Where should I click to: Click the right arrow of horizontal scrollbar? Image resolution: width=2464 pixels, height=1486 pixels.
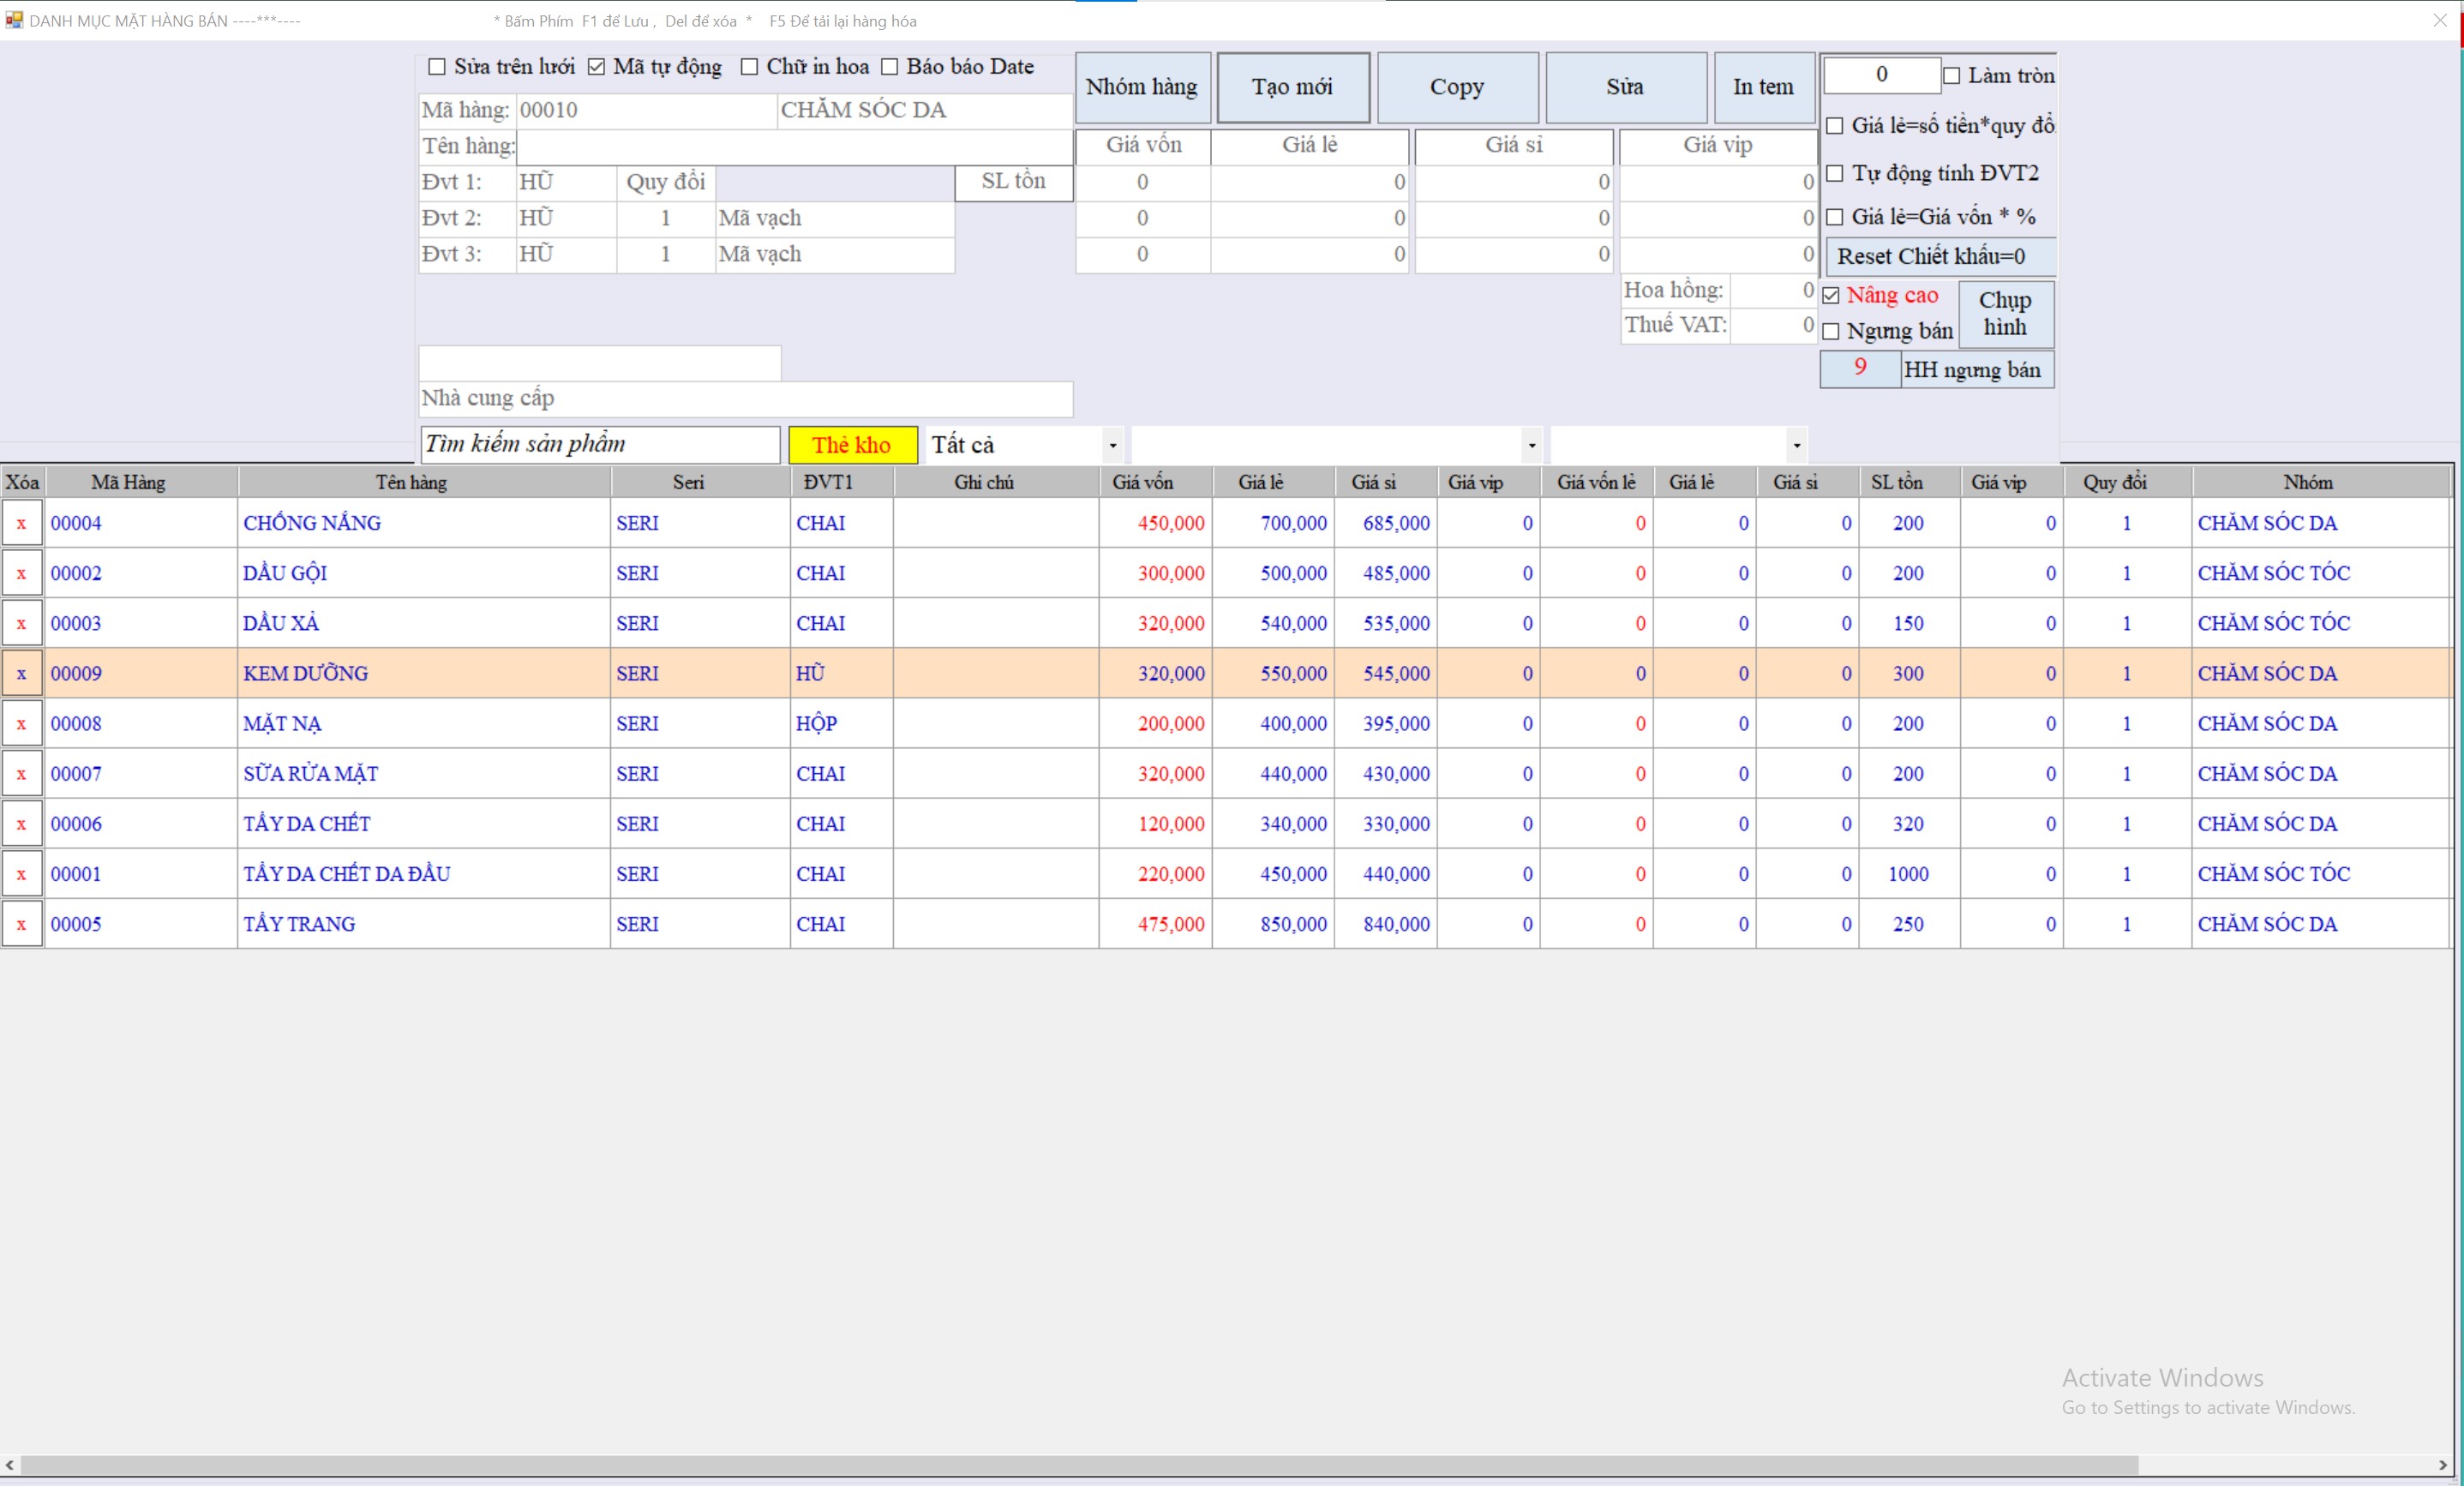pos(2443,1465)
